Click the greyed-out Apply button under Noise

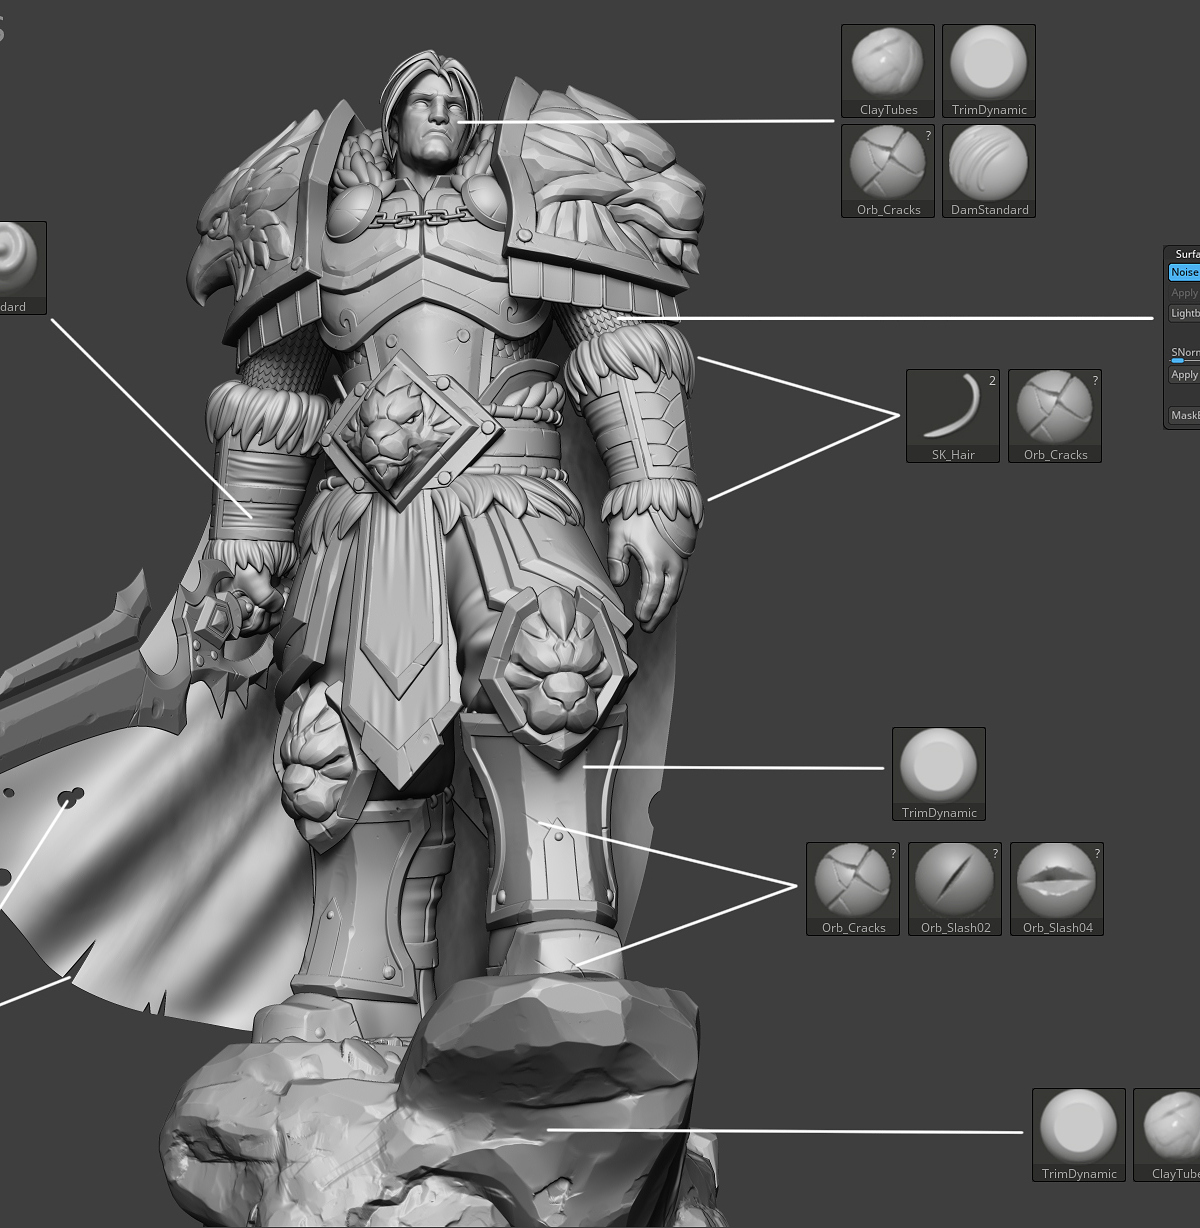tap(1184, 293)
